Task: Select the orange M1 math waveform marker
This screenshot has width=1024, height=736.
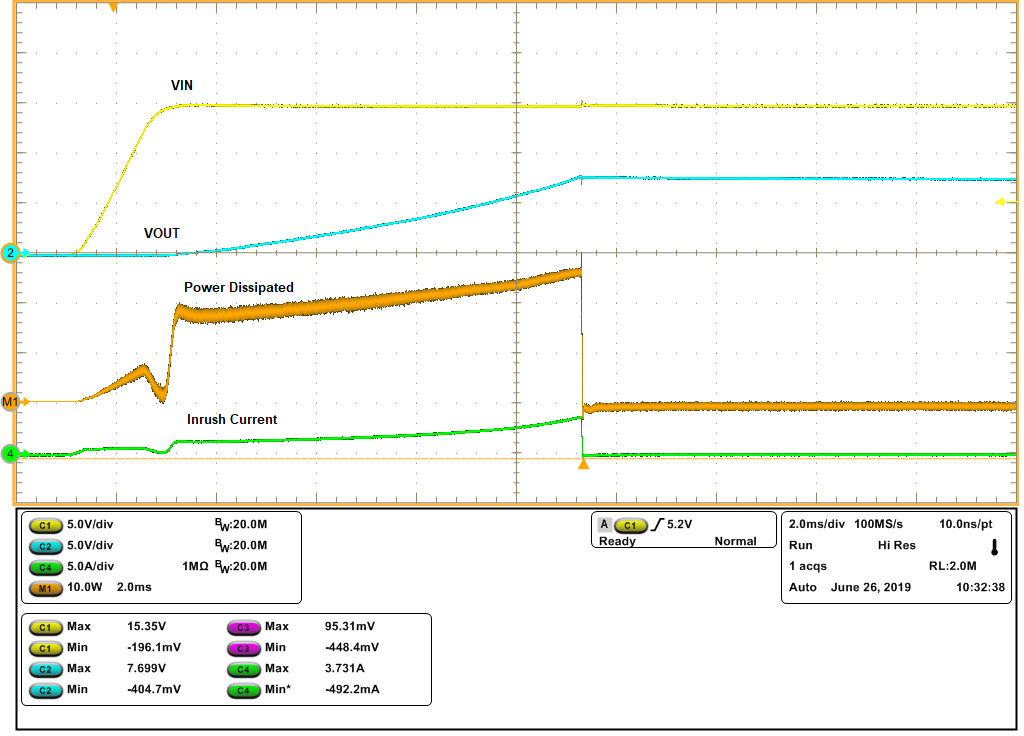Action: pyautogui.click(x=11, y=401)
